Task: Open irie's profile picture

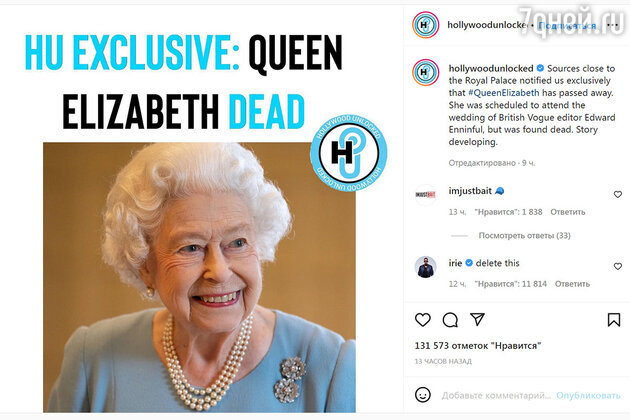Action: tap(425, 267)
